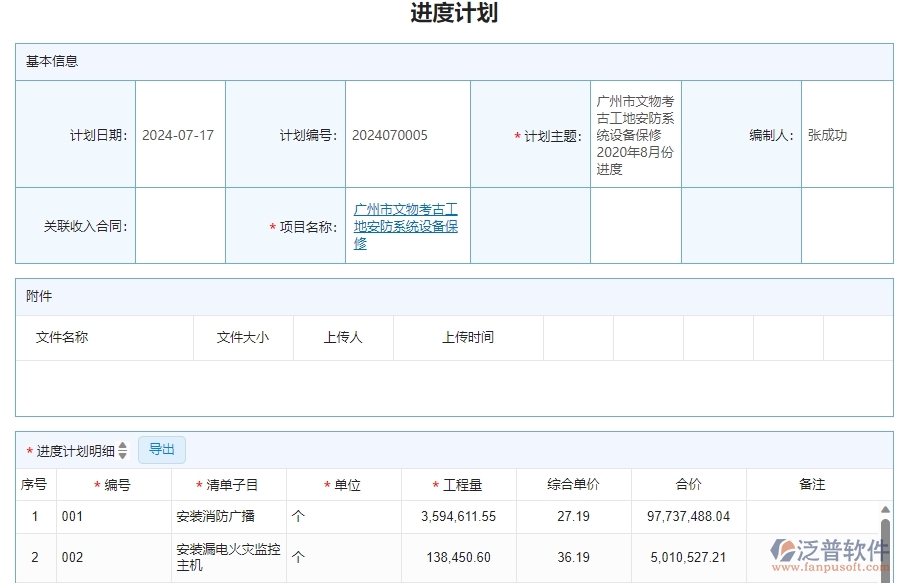900x583 pixels.
Task: Collapse the 进度计划明细 section header
Action: click(66, 450)
